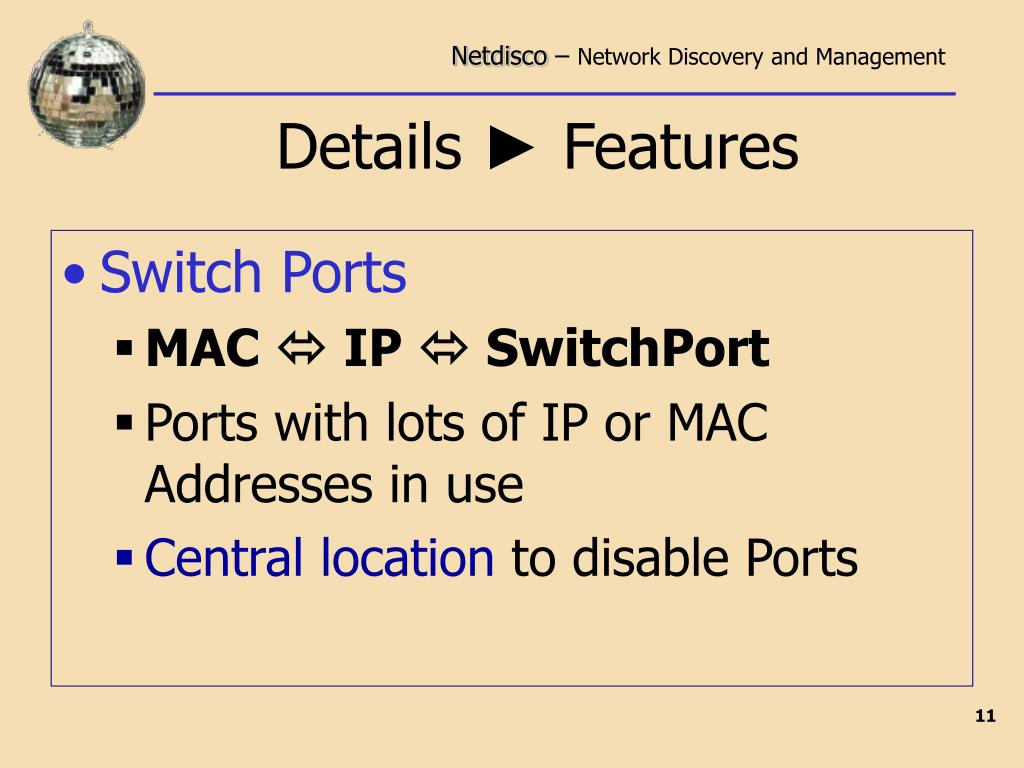1024x768 pixels.
Task: Click the bold SwitchPort text
Action: 628,348
